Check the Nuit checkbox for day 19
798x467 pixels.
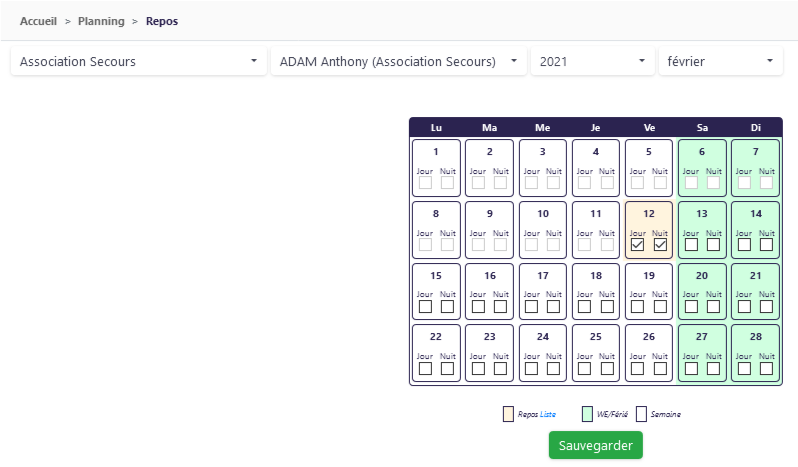(x=660, y=306)
